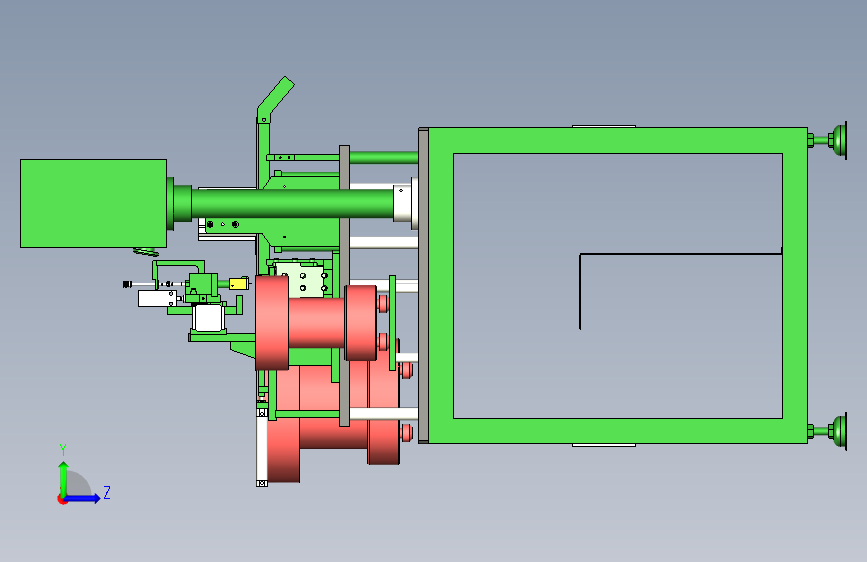Image resolution: width=867 pixels, height=562 pixels.
Task: Click the gray YZ plane quadrant of triad
Action: (x=78, y=483)
